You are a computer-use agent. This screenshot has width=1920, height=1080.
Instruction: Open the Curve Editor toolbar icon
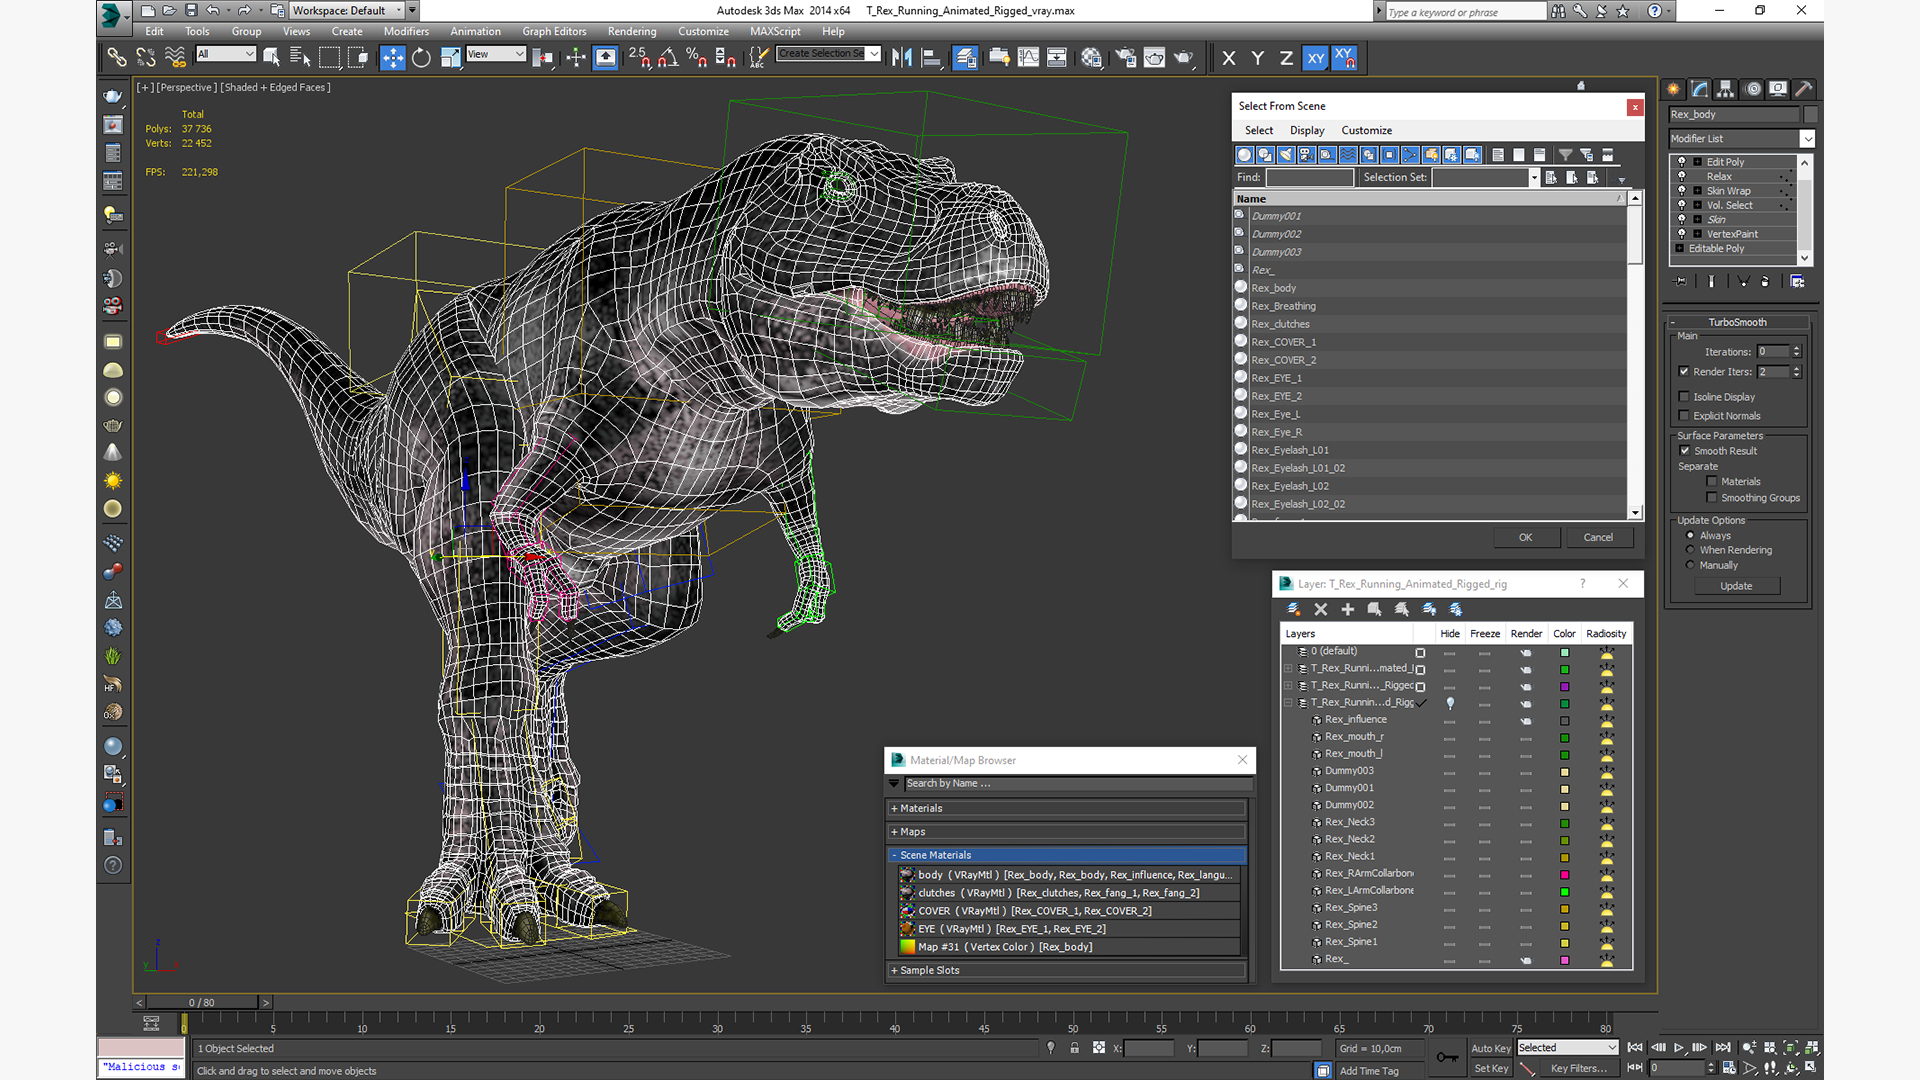tap(1028, 58)
